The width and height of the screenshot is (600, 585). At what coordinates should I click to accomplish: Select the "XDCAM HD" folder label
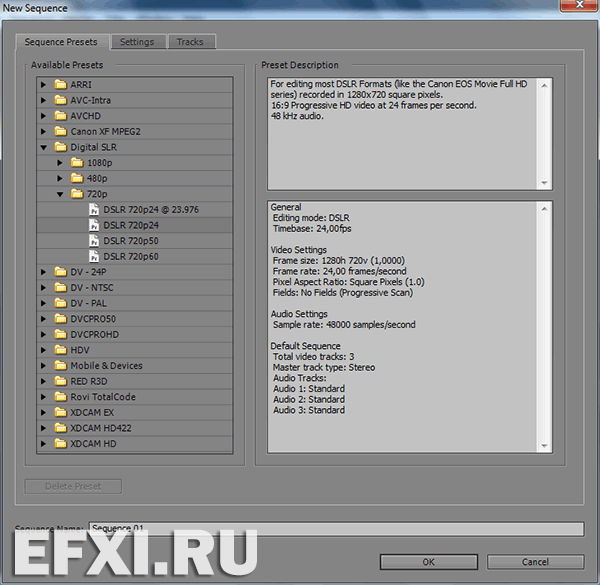pos(93,443)
